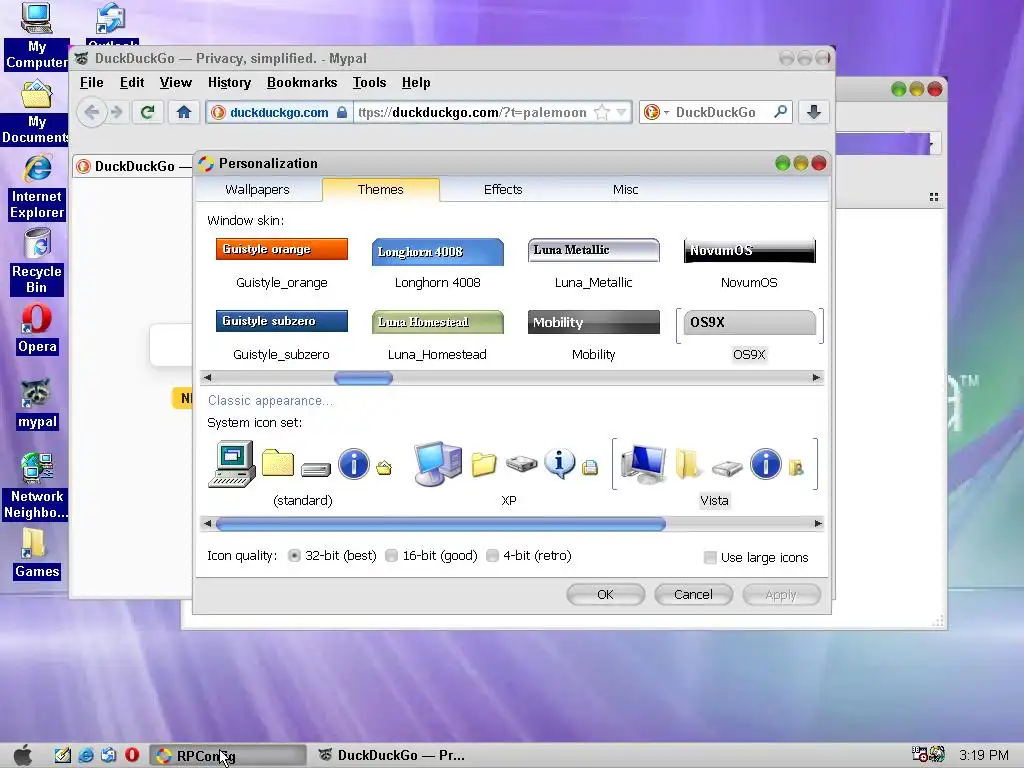This screenshot has width=1024, height=768.
Task: Select the Guistyle_orange window skin
Action: click(x=281, y=264)
